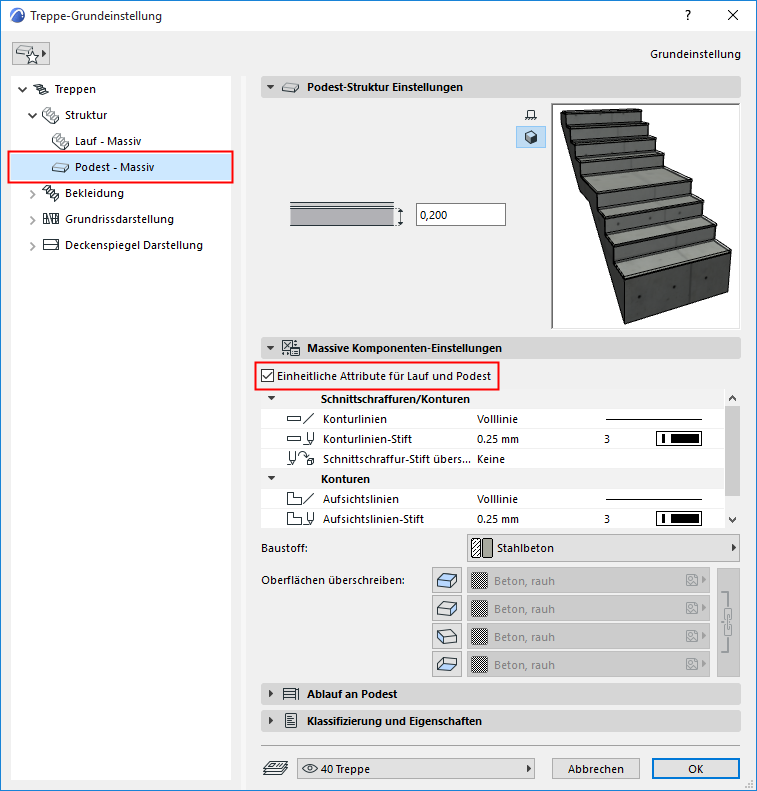757x791 pixels.
Task: Switch preview to 3D cube view
Action: pyautogui.click(x=531, y=137)
